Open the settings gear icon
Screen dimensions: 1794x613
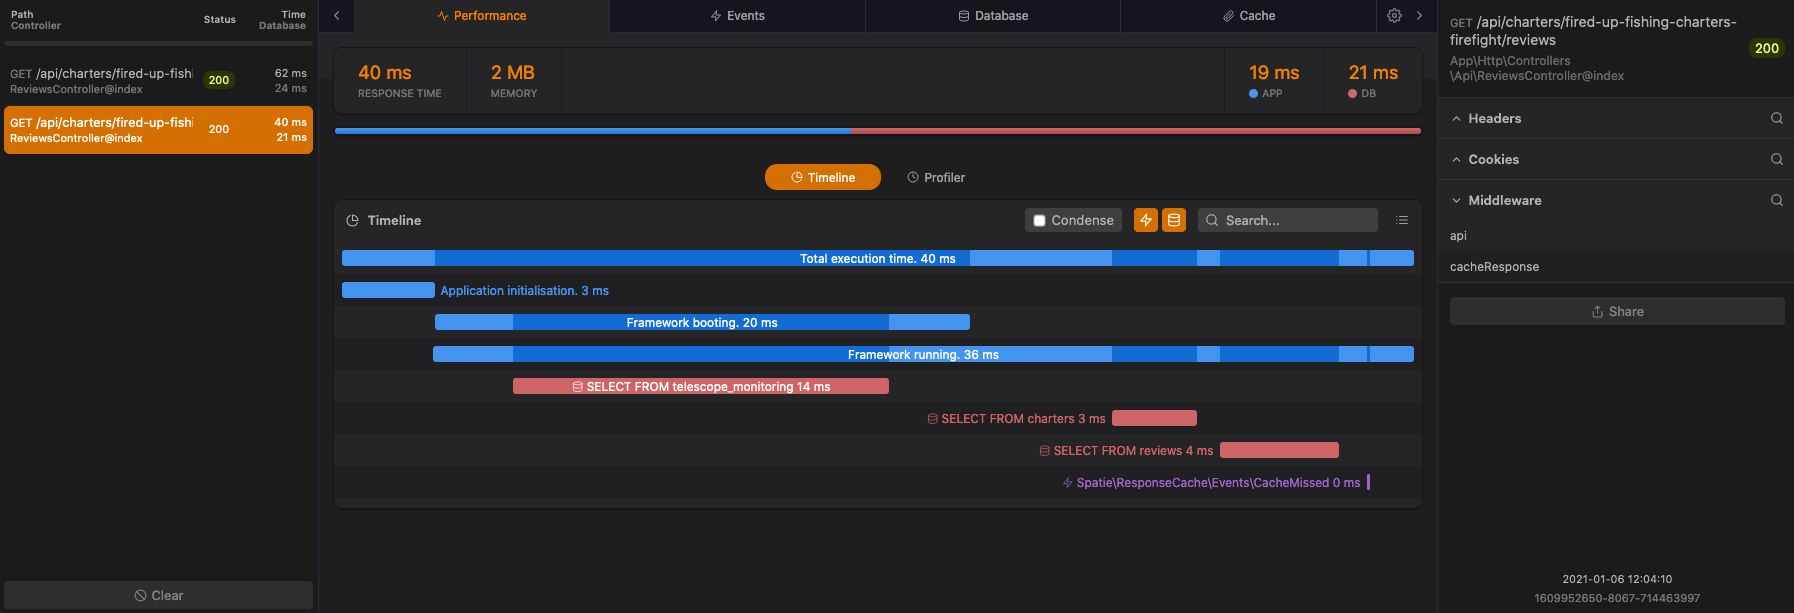click(x=1394, y=15)
